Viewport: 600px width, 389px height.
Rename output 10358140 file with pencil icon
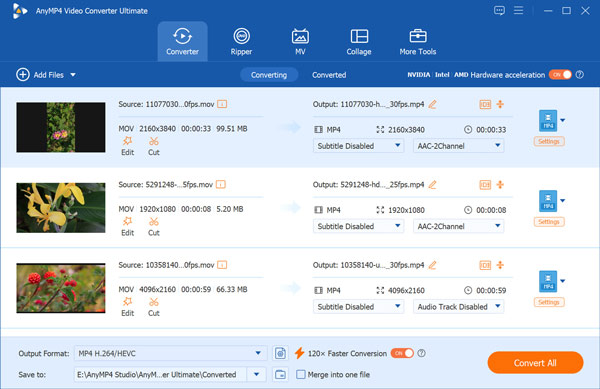tap(432, 265)
